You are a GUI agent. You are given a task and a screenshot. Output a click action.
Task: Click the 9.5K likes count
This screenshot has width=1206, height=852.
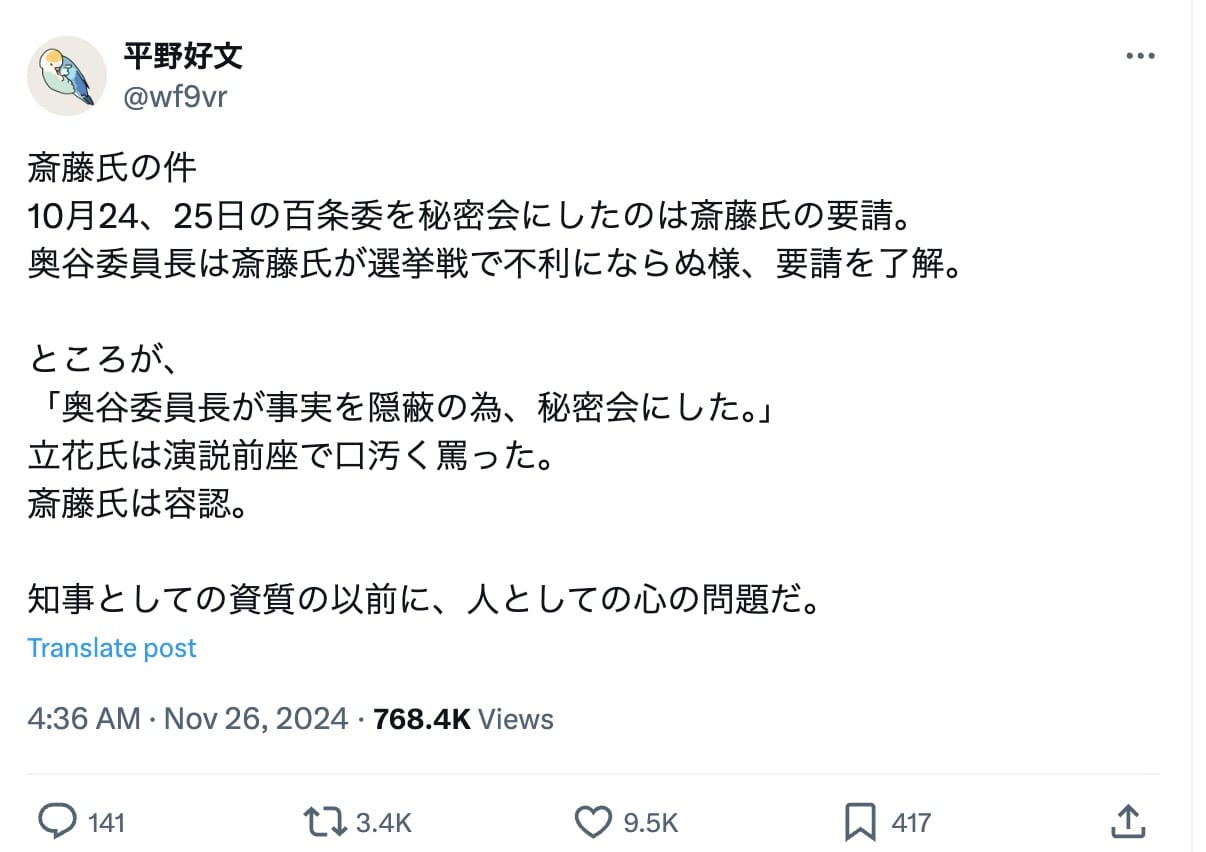[x=651, y=823]
